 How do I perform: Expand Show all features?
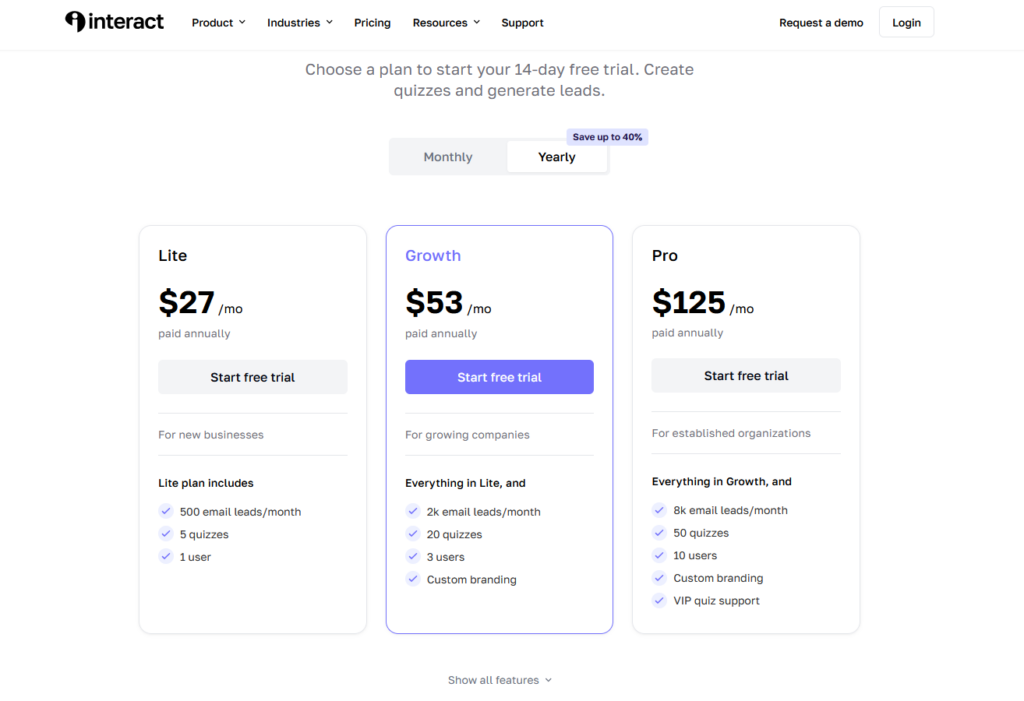[x=499, y=680]
